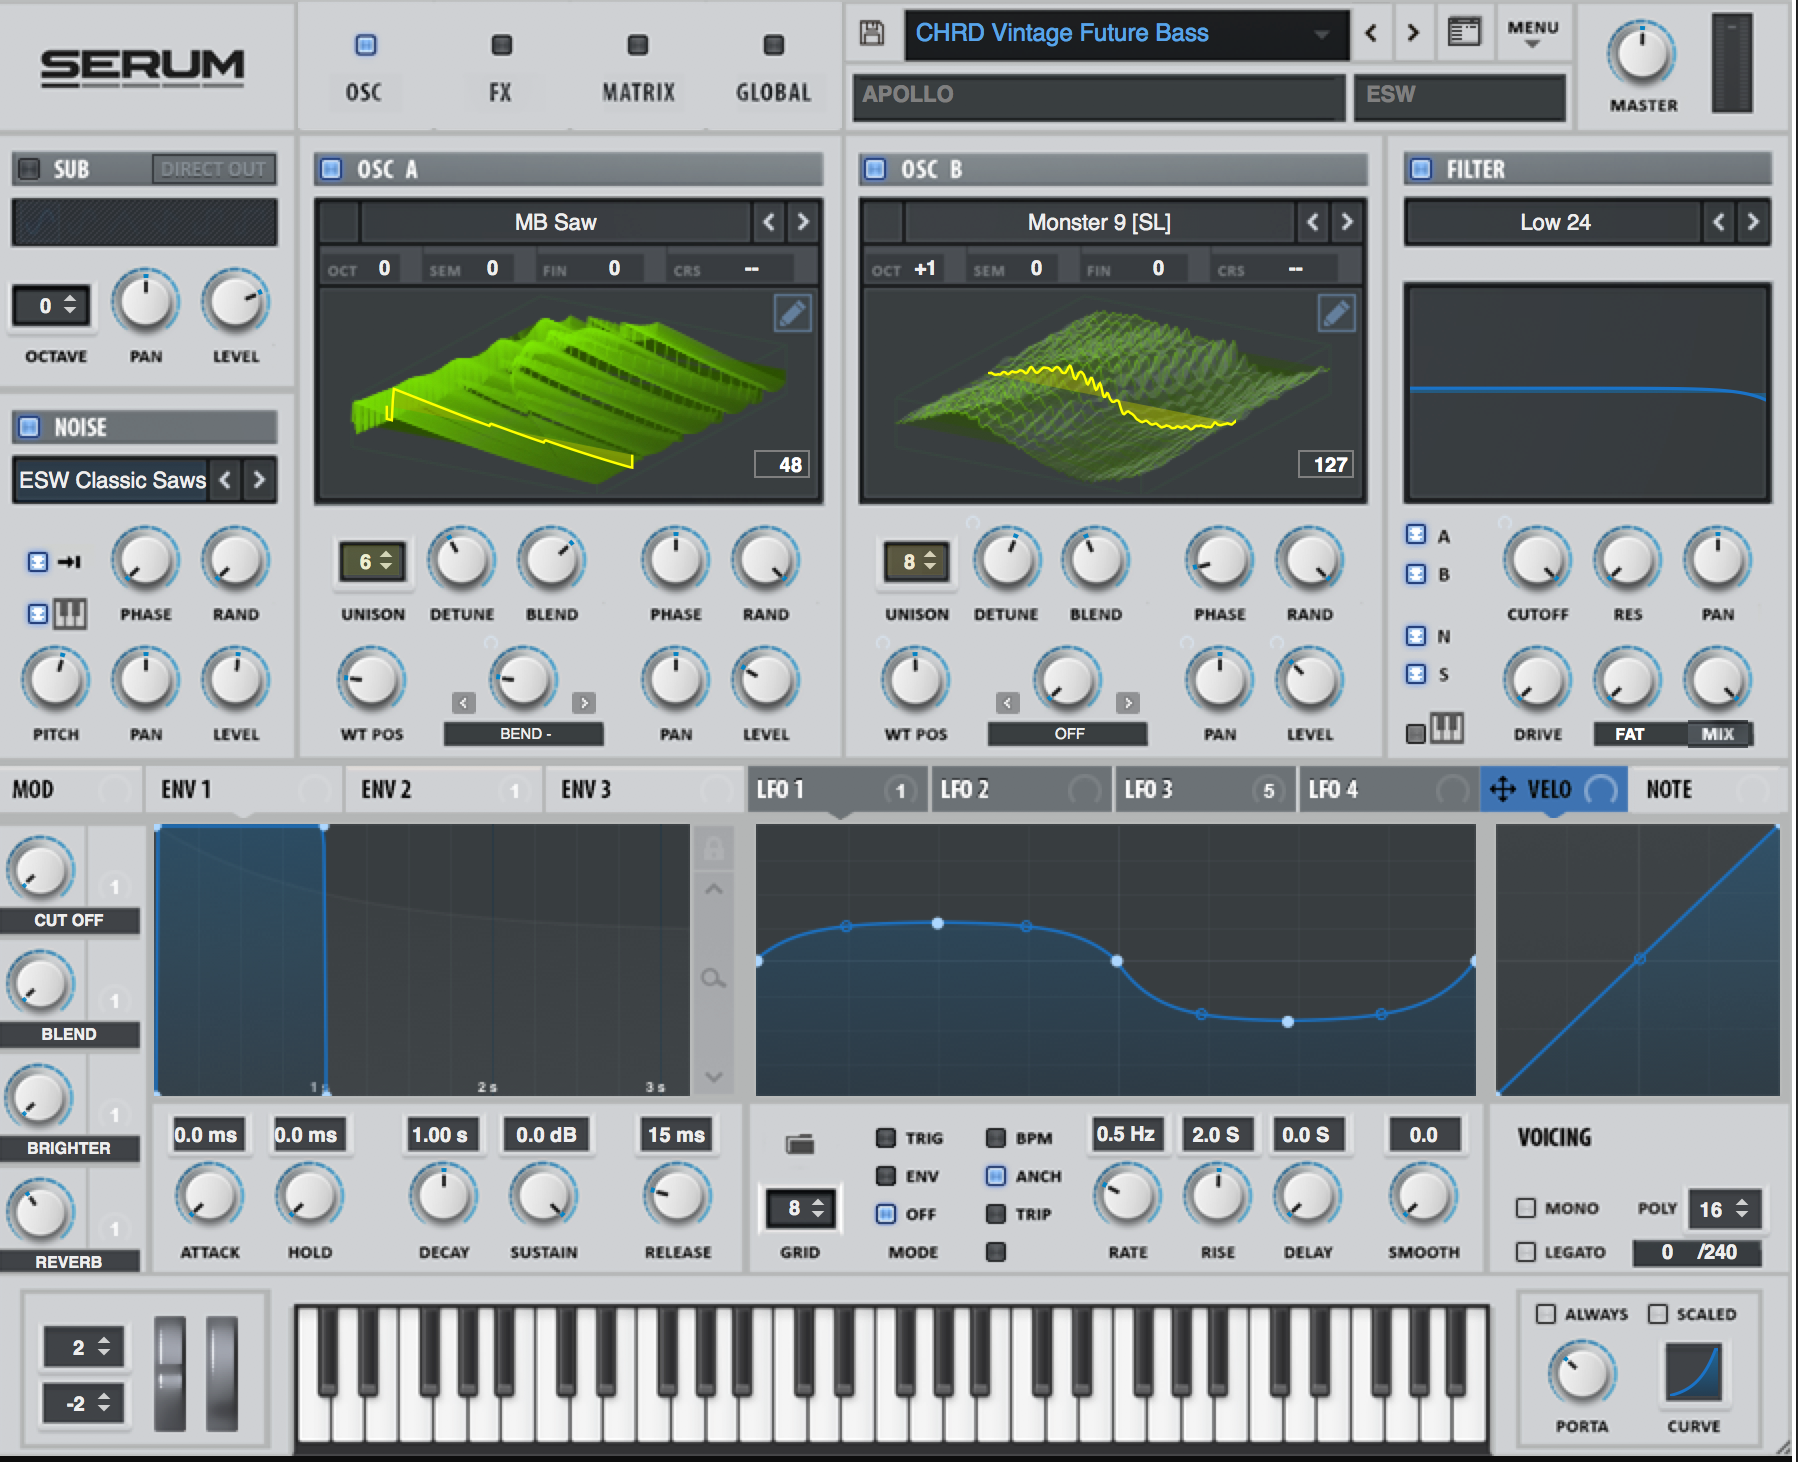Open the OSC B OFF warp mode menu
Image resolution: width=1798 pixels, height=1462 pixels.
click(x=1068, y=734)
